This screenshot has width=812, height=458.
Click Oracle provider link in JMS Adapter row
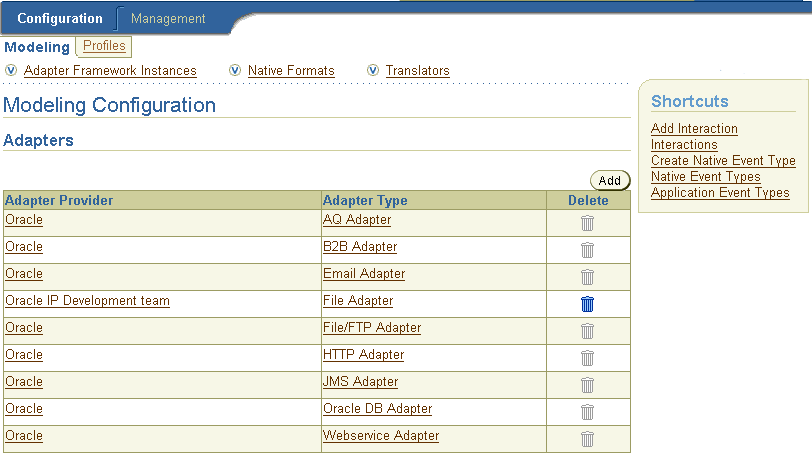(24, 381)
